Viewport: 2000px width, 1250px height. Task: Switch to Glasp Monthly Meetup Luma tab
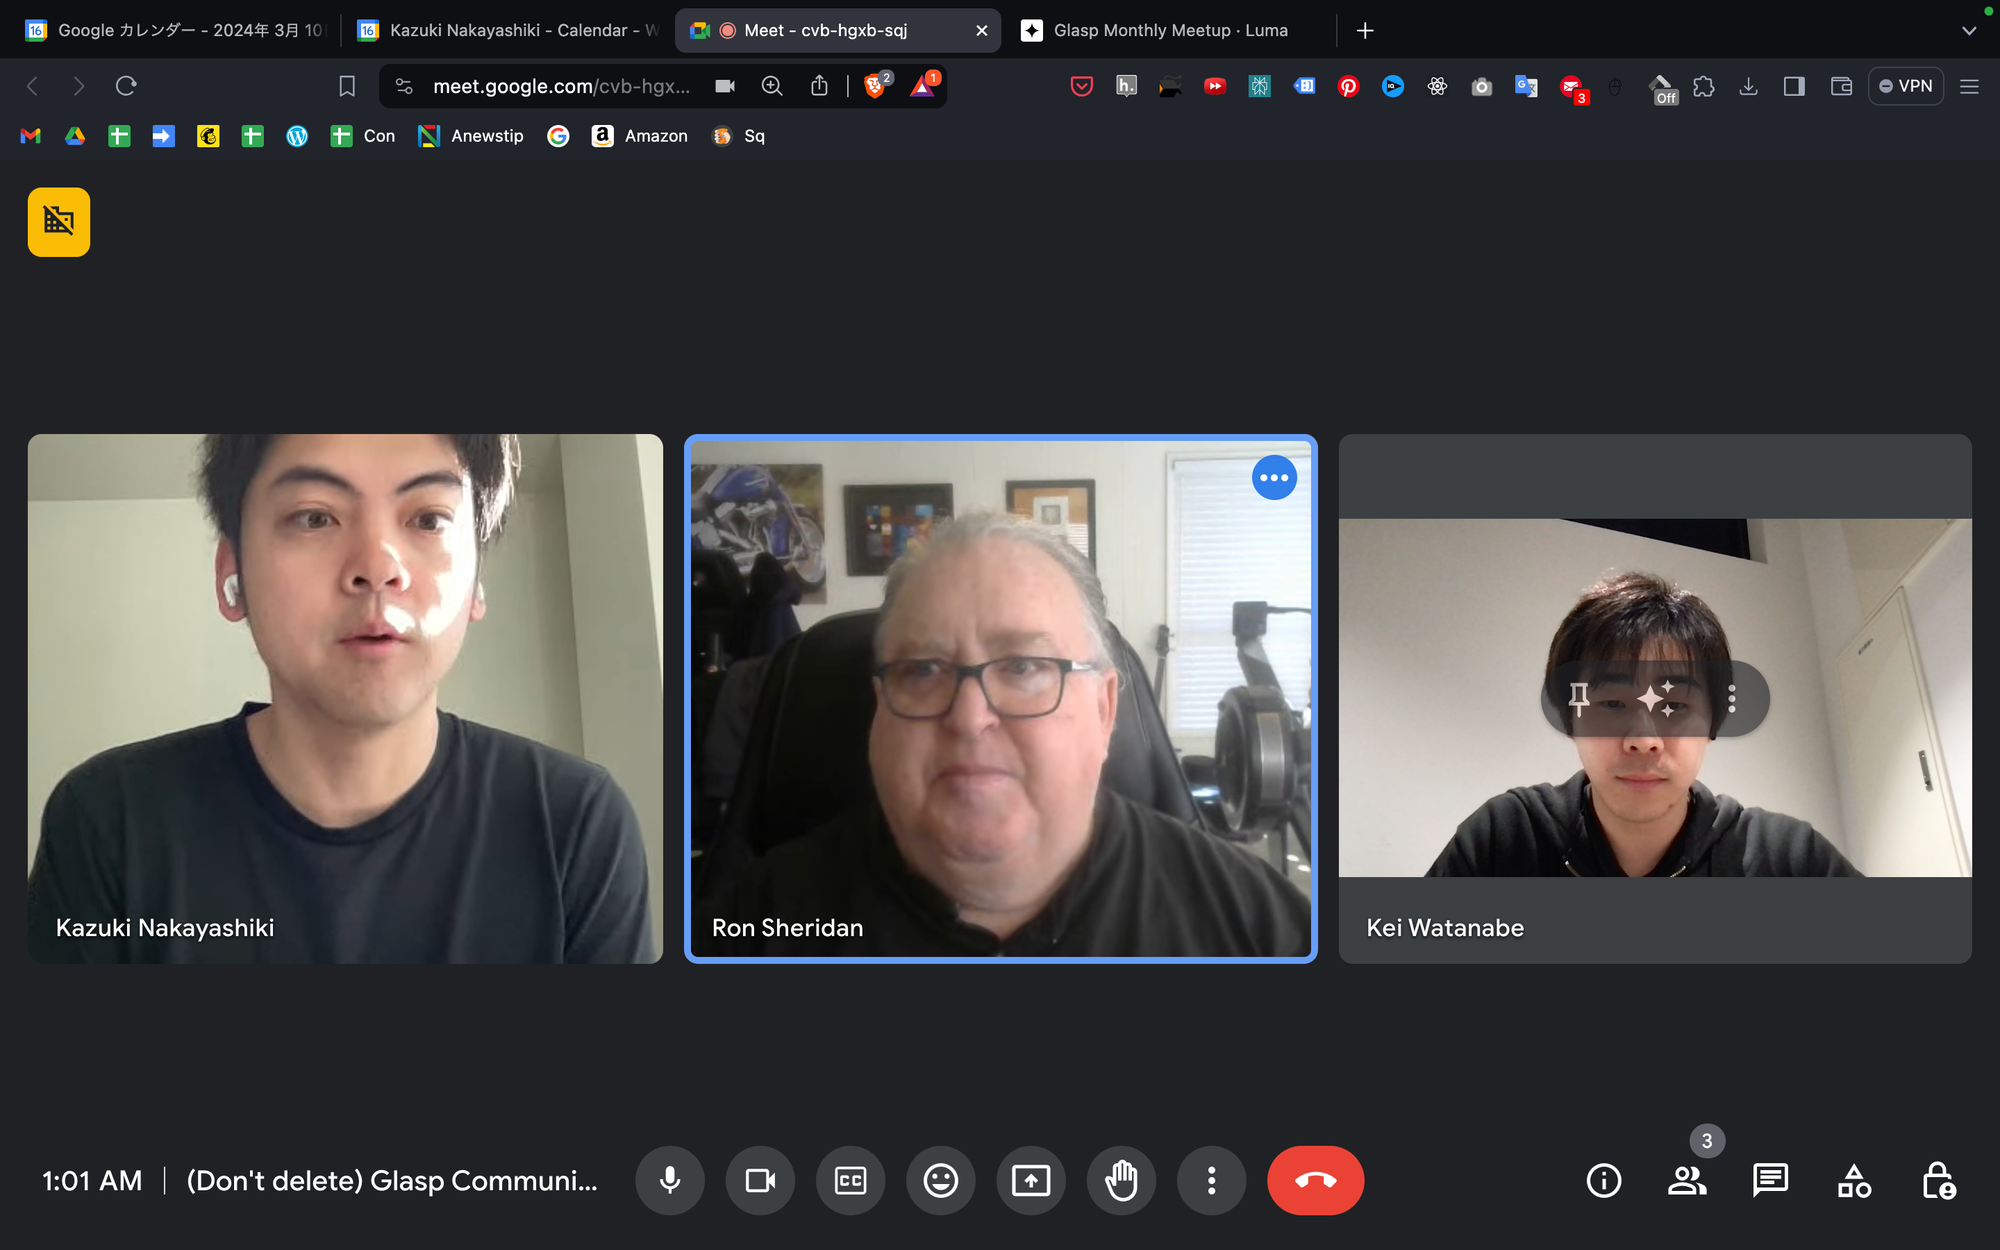[x=1170, y=30]
